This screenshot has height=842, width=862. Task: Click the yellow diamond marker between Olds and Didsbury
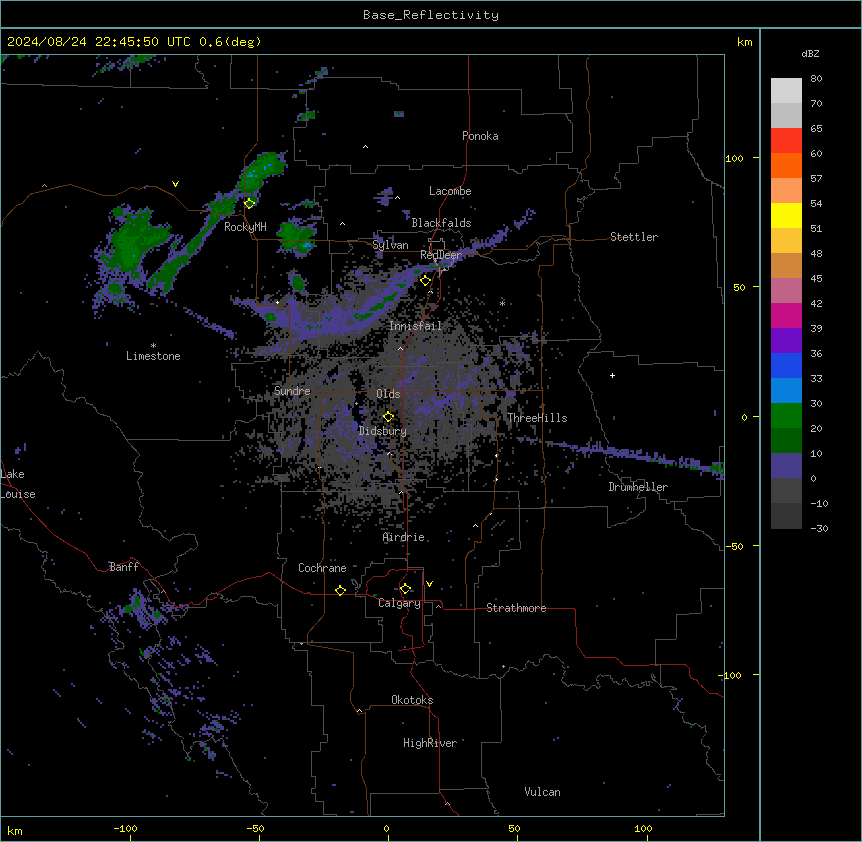click(x=388, y=417)
